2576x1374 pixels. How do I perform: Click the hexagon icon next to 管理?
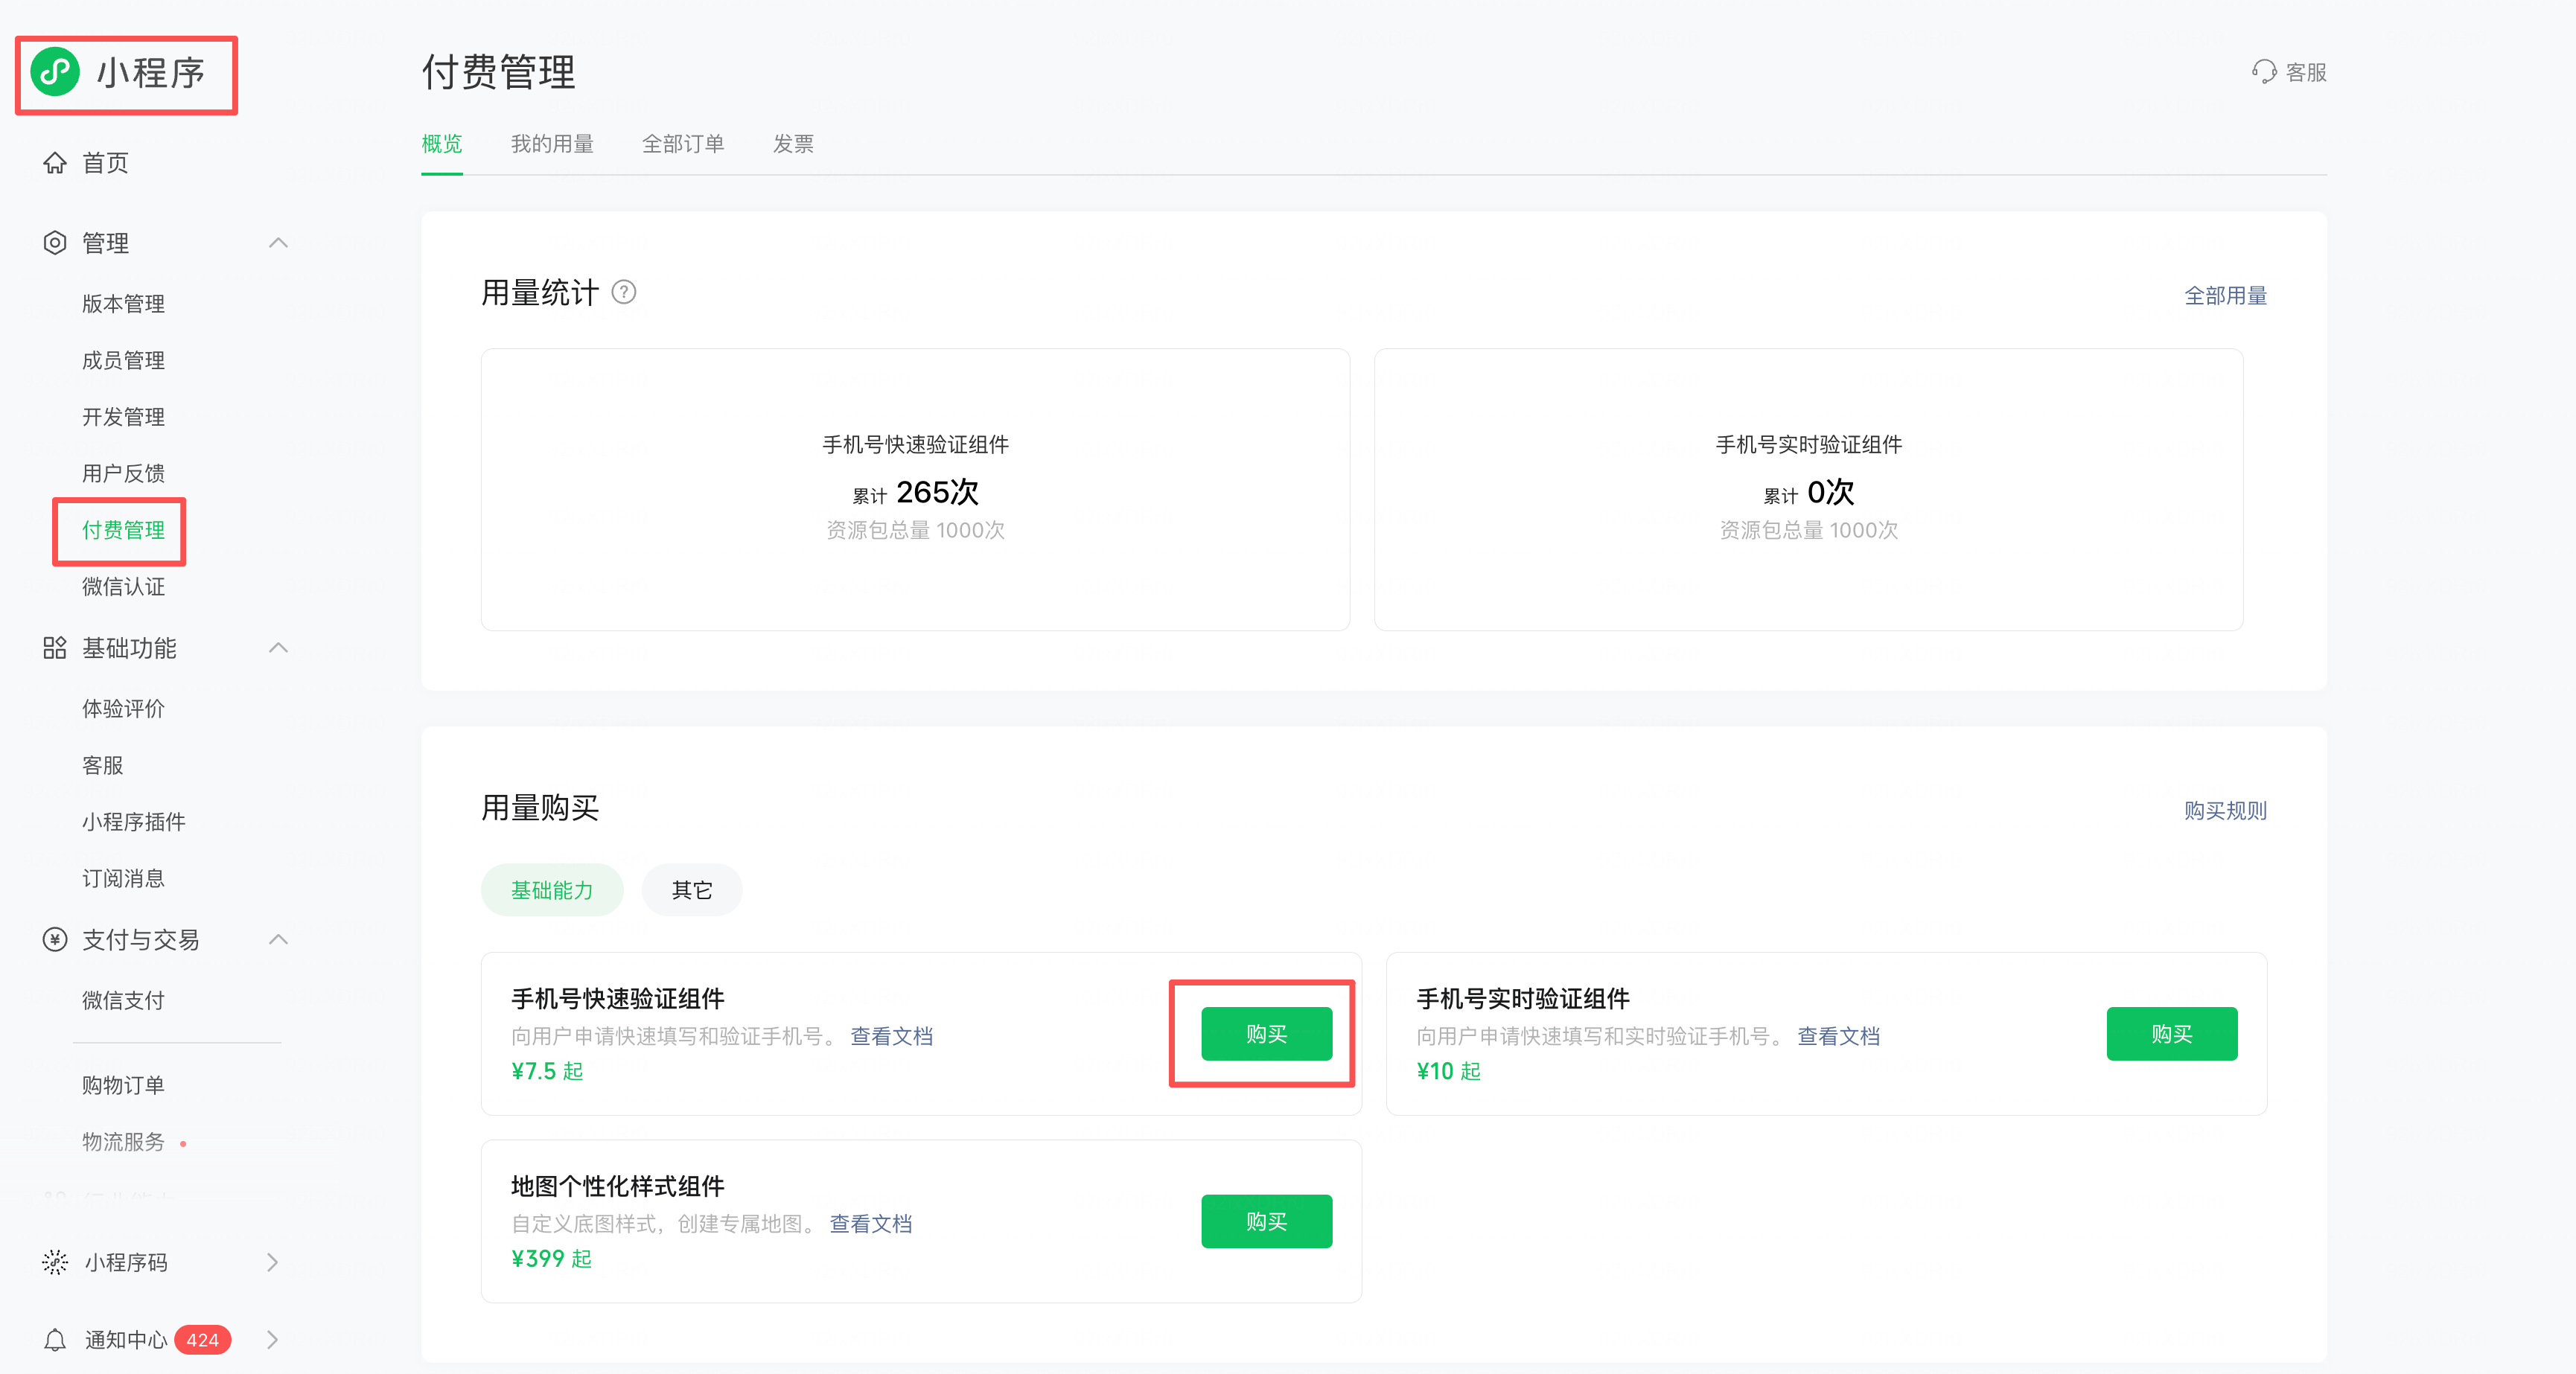click(x=55, y=243)
